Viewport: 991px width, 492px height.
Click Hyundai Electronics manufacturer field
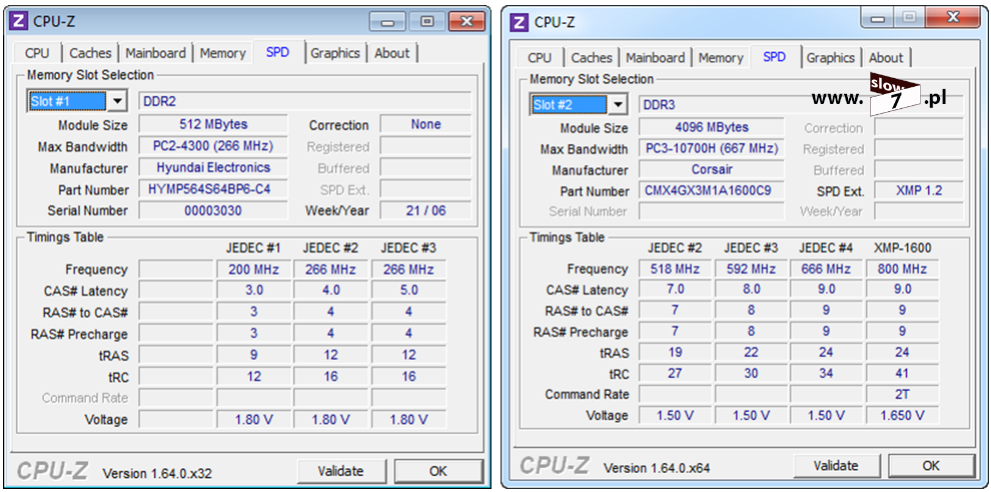point(213,168)
